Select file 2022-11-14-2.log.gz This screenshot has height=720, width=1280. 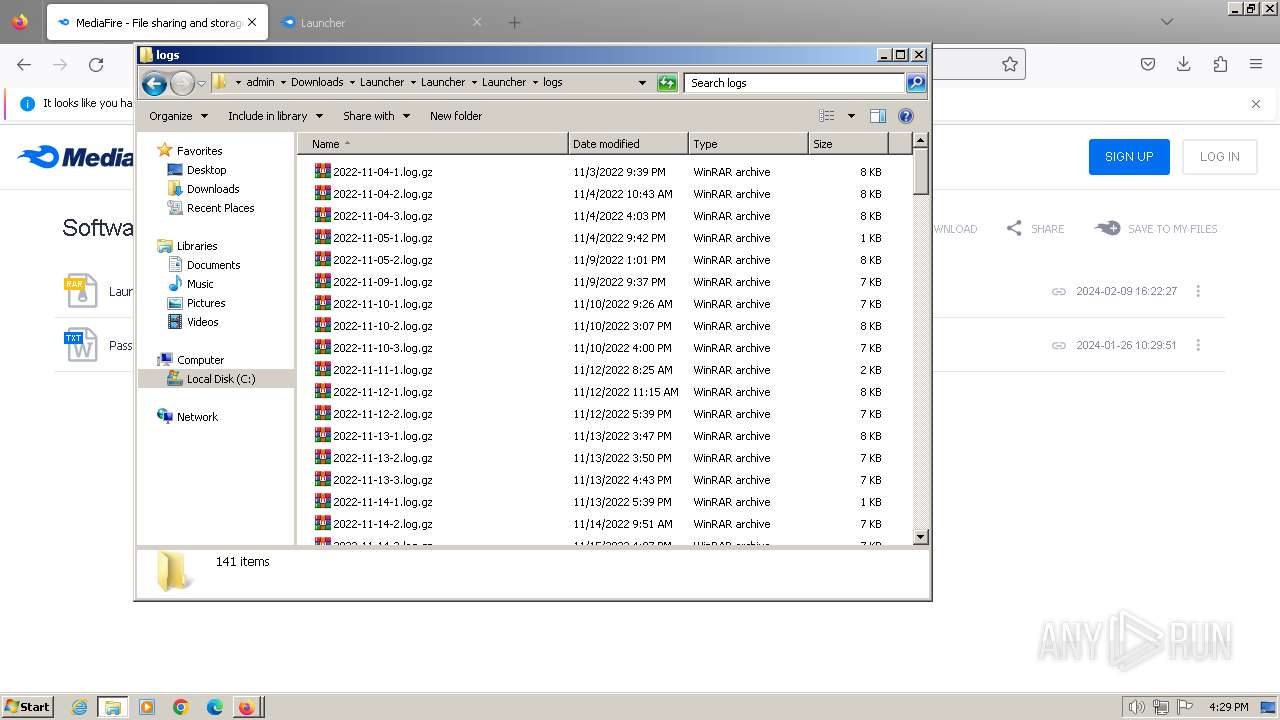[382, 524]
